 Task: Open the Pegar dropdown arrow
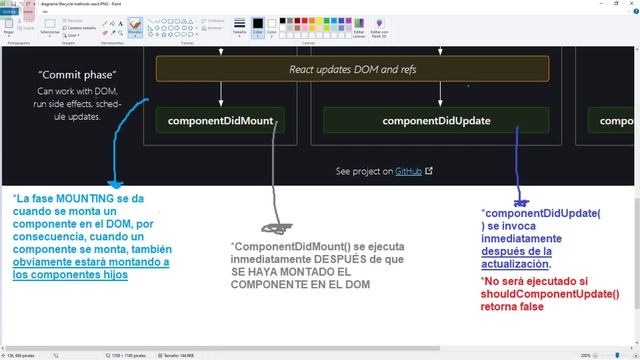pyautogui.click(x=9, y=36)
